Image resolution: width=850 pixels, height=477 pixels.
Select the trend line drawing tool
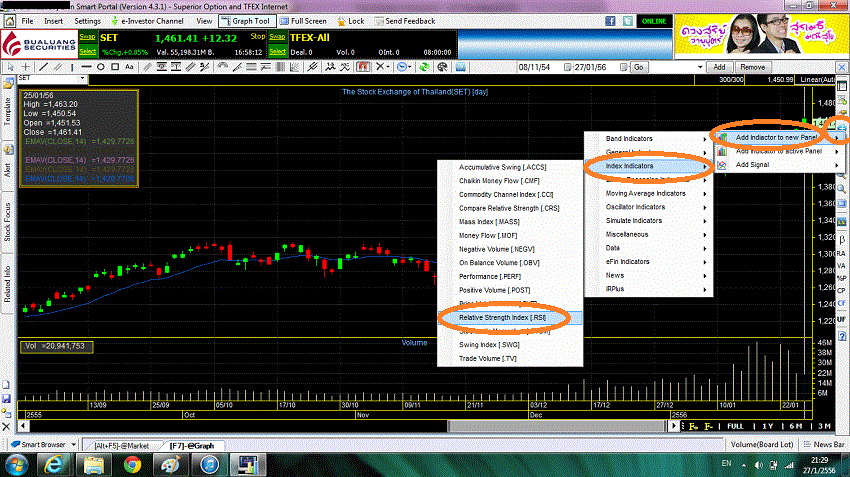coord(43,67)
